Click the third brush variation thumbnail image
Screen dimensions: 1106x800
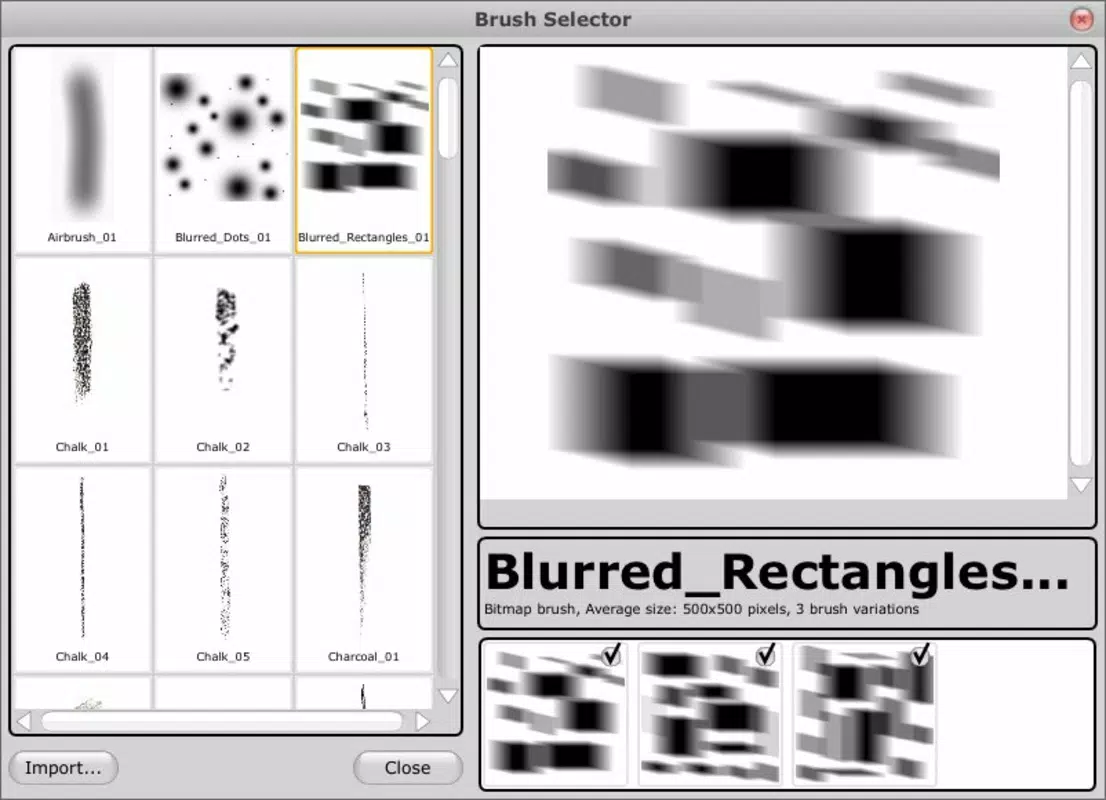(x=864, y=713)
